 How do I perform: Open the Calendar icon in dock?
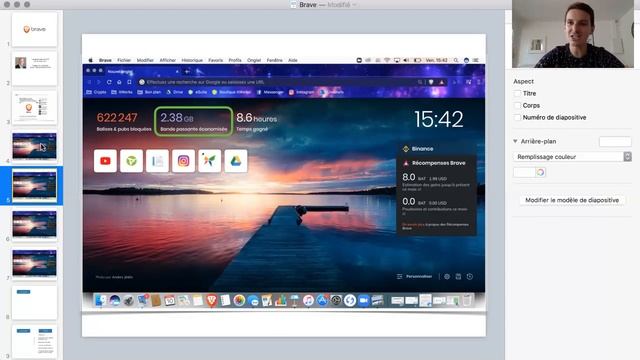(x=170, y=301)
